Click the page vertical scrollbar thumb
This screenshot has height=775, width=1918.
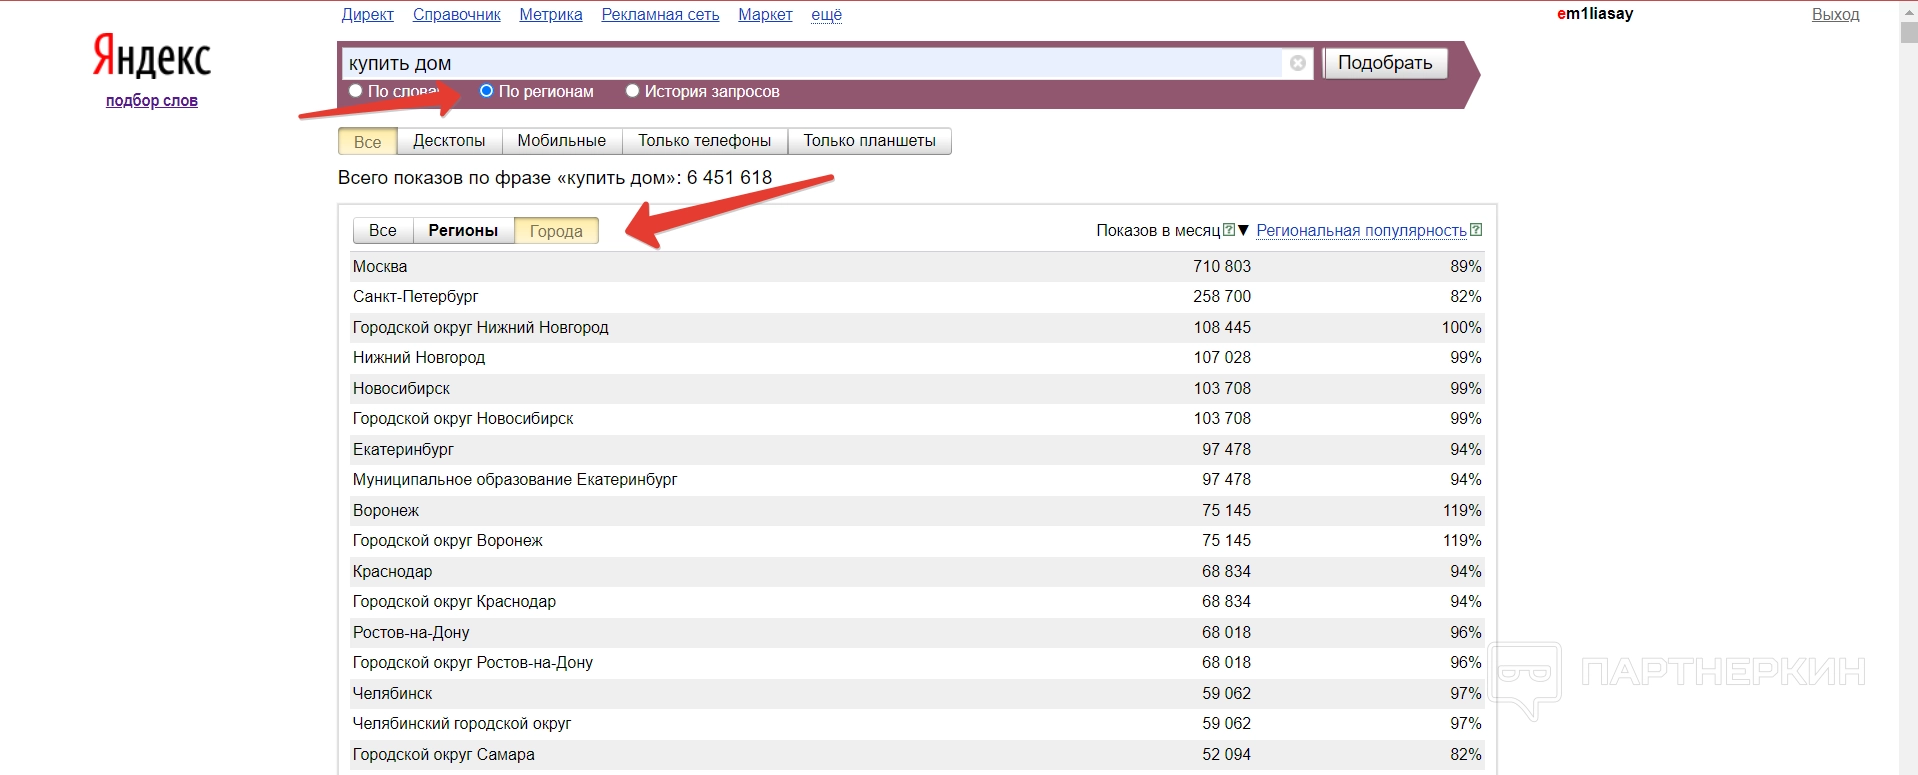tap(1908, 30)
